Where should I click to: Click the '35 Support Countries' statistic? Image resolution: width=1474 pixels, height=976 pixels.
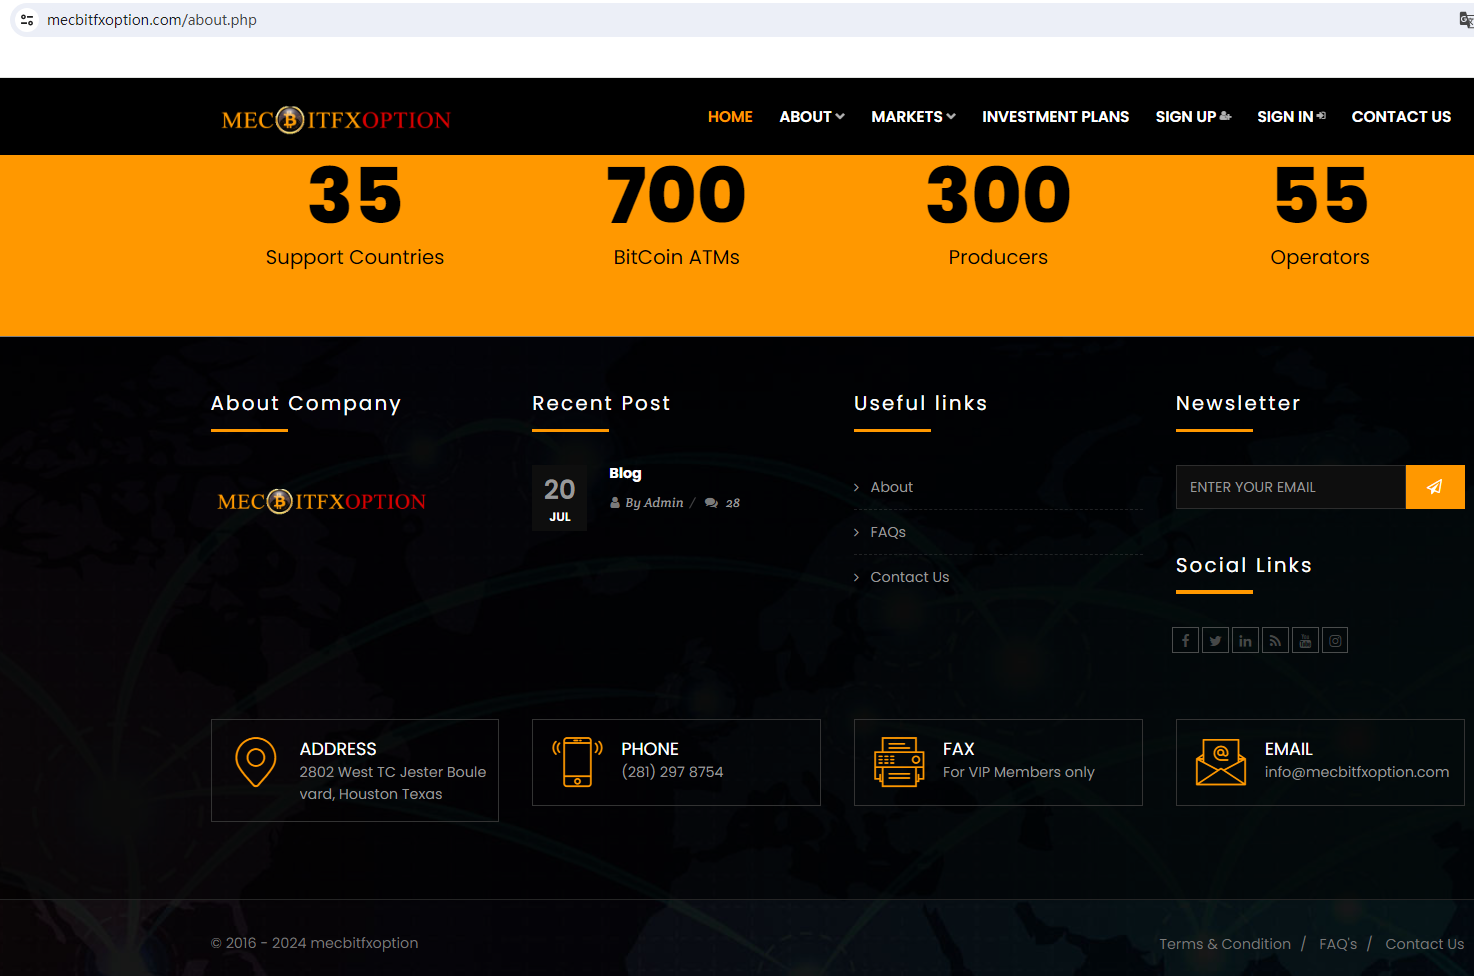point(355,217)
